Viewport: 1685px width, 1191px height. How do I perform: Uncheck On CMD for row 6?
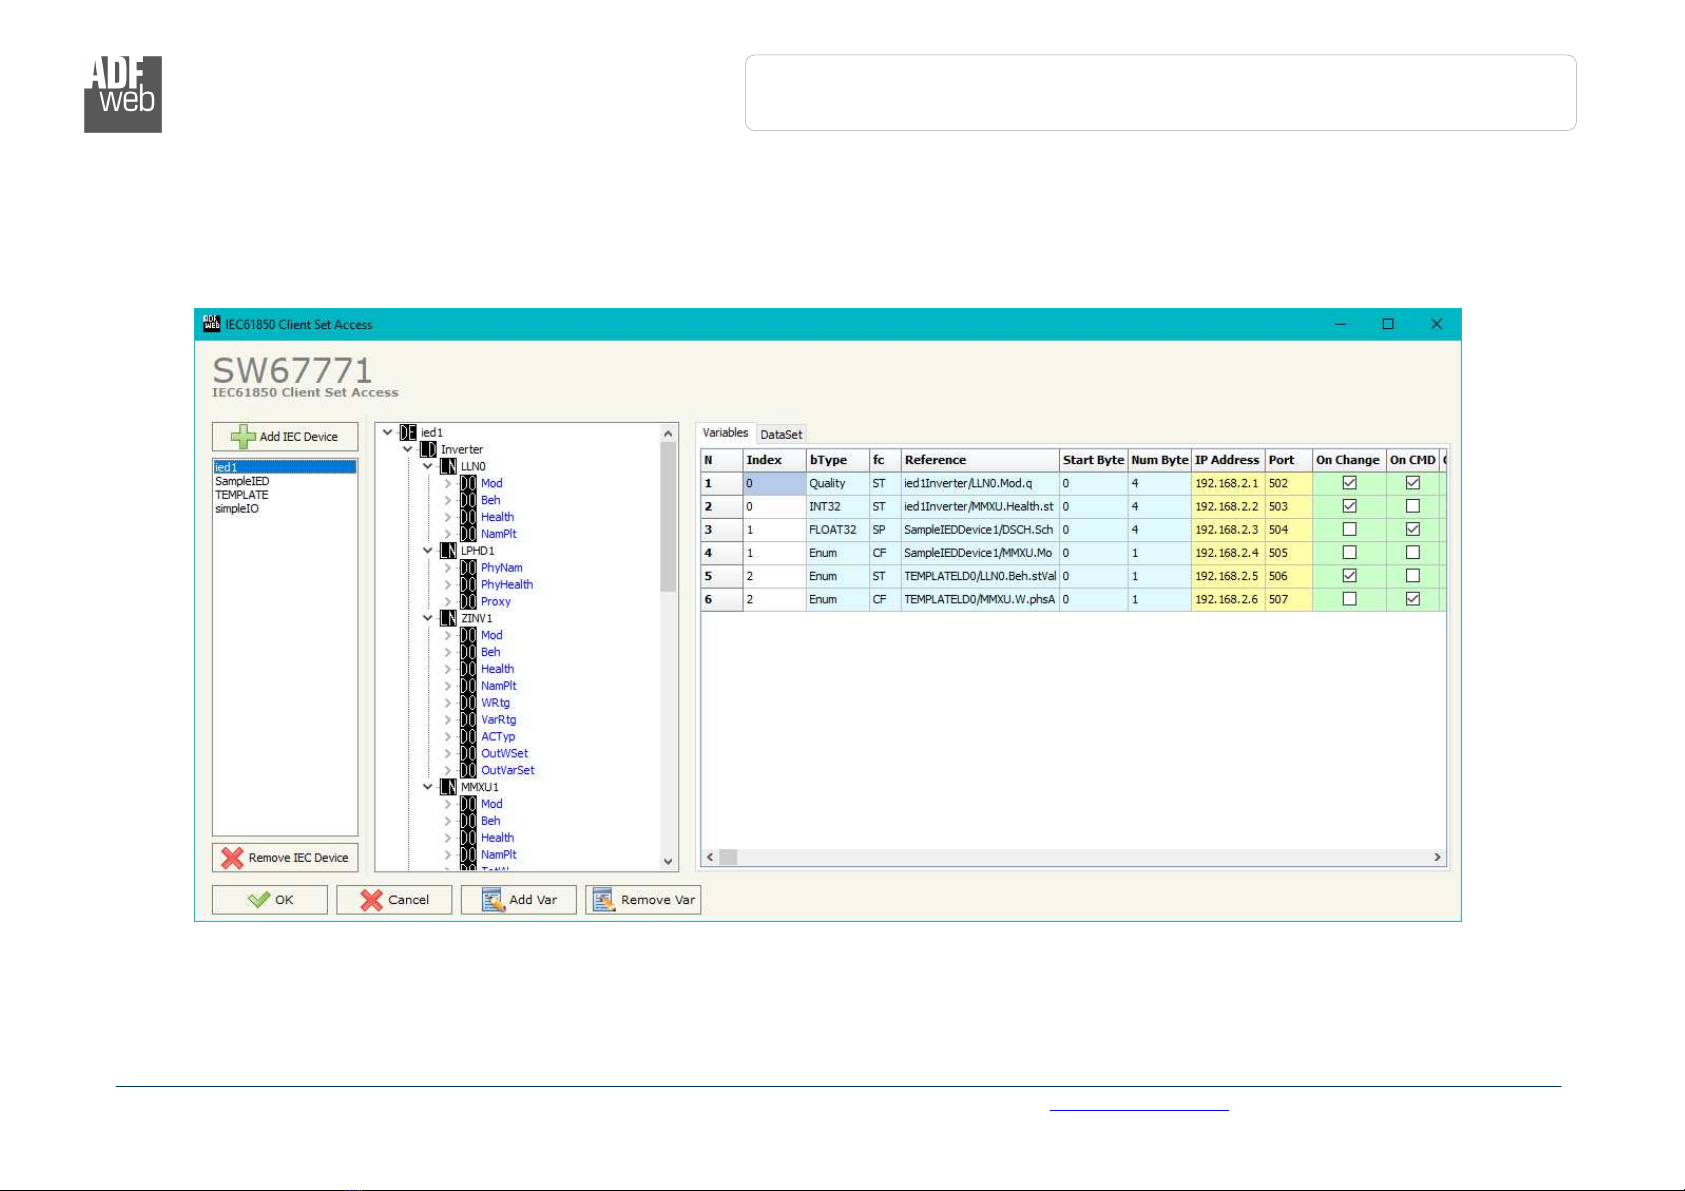1413,599
